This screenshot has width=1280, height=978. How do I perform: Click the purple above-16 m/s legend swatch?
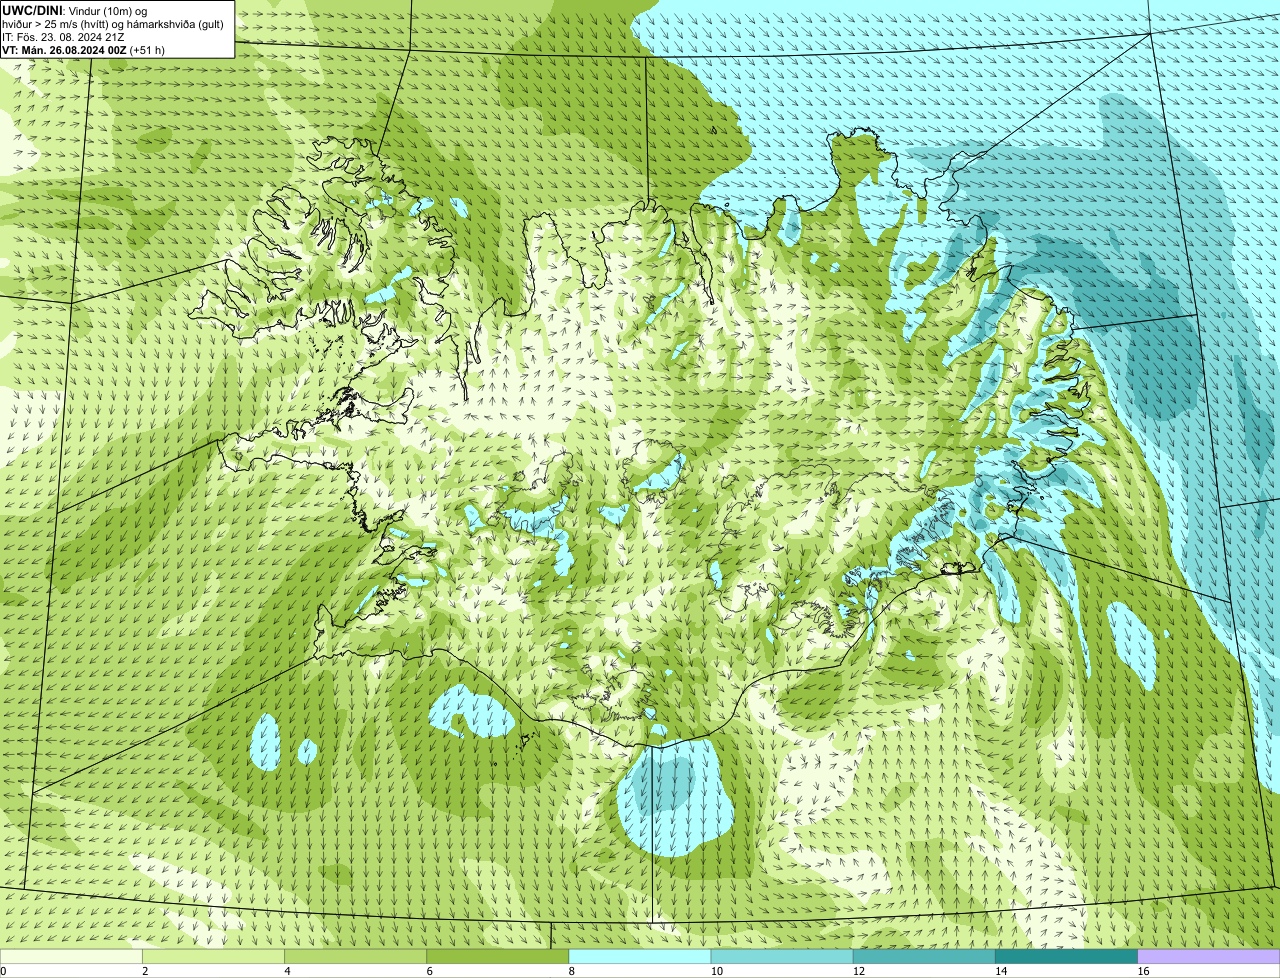point(1208,956)
